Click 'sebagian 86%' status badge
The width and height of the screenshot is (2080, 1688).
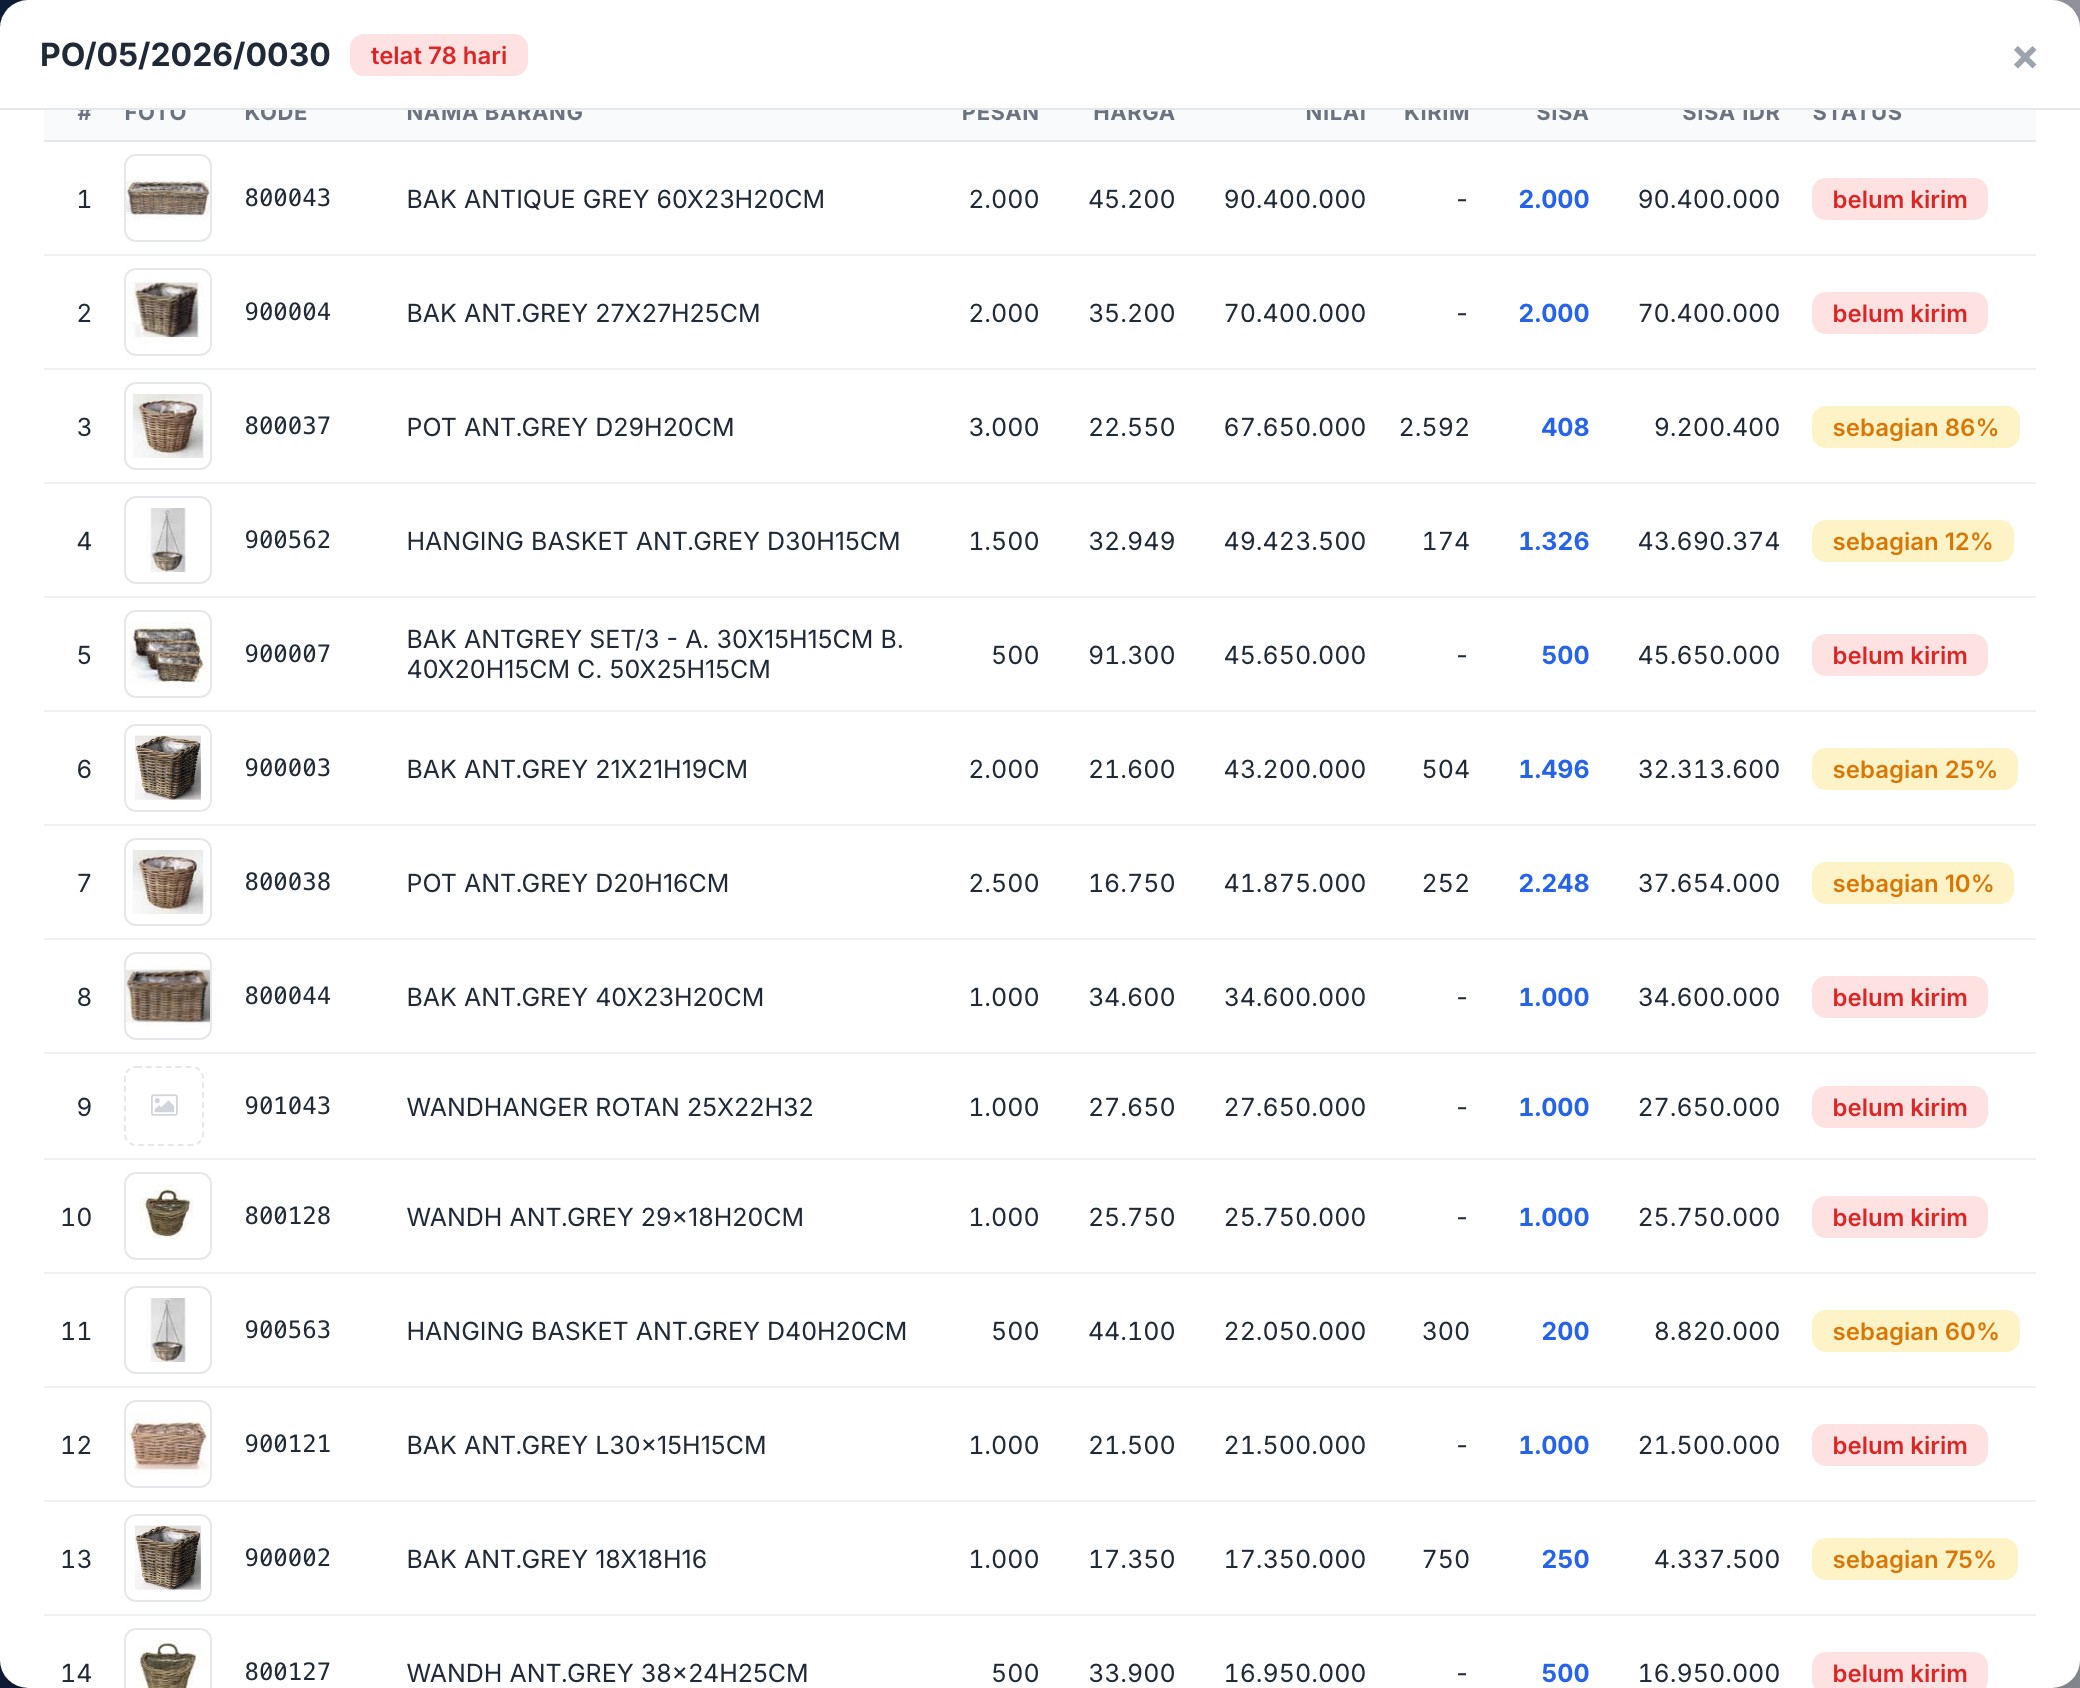coord(1915,427)
